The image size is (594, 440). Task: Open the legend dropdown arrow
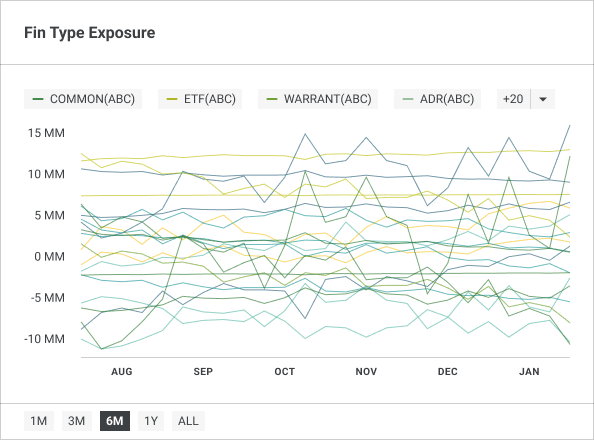click(x=543, y=99)
